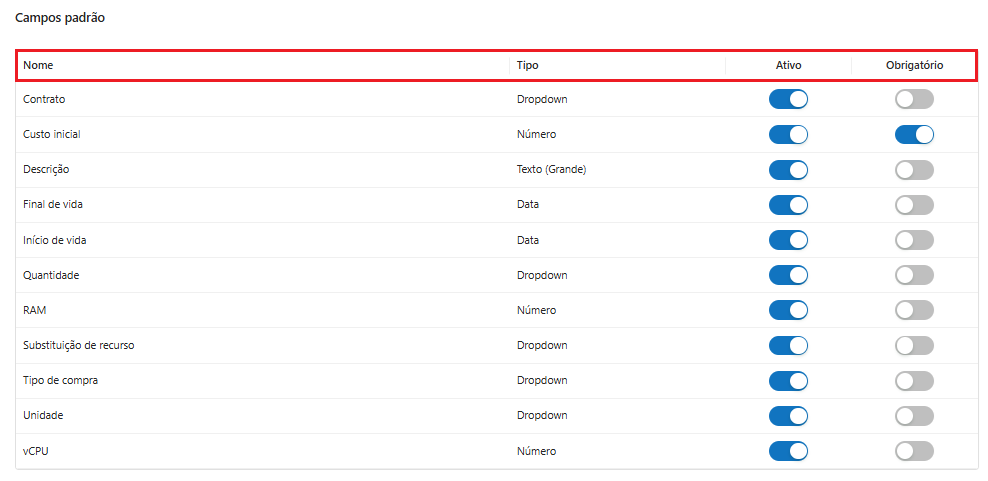988x481 pixels.
Task: Select the Substituição de recurso row name
Action: coord(78,345)
